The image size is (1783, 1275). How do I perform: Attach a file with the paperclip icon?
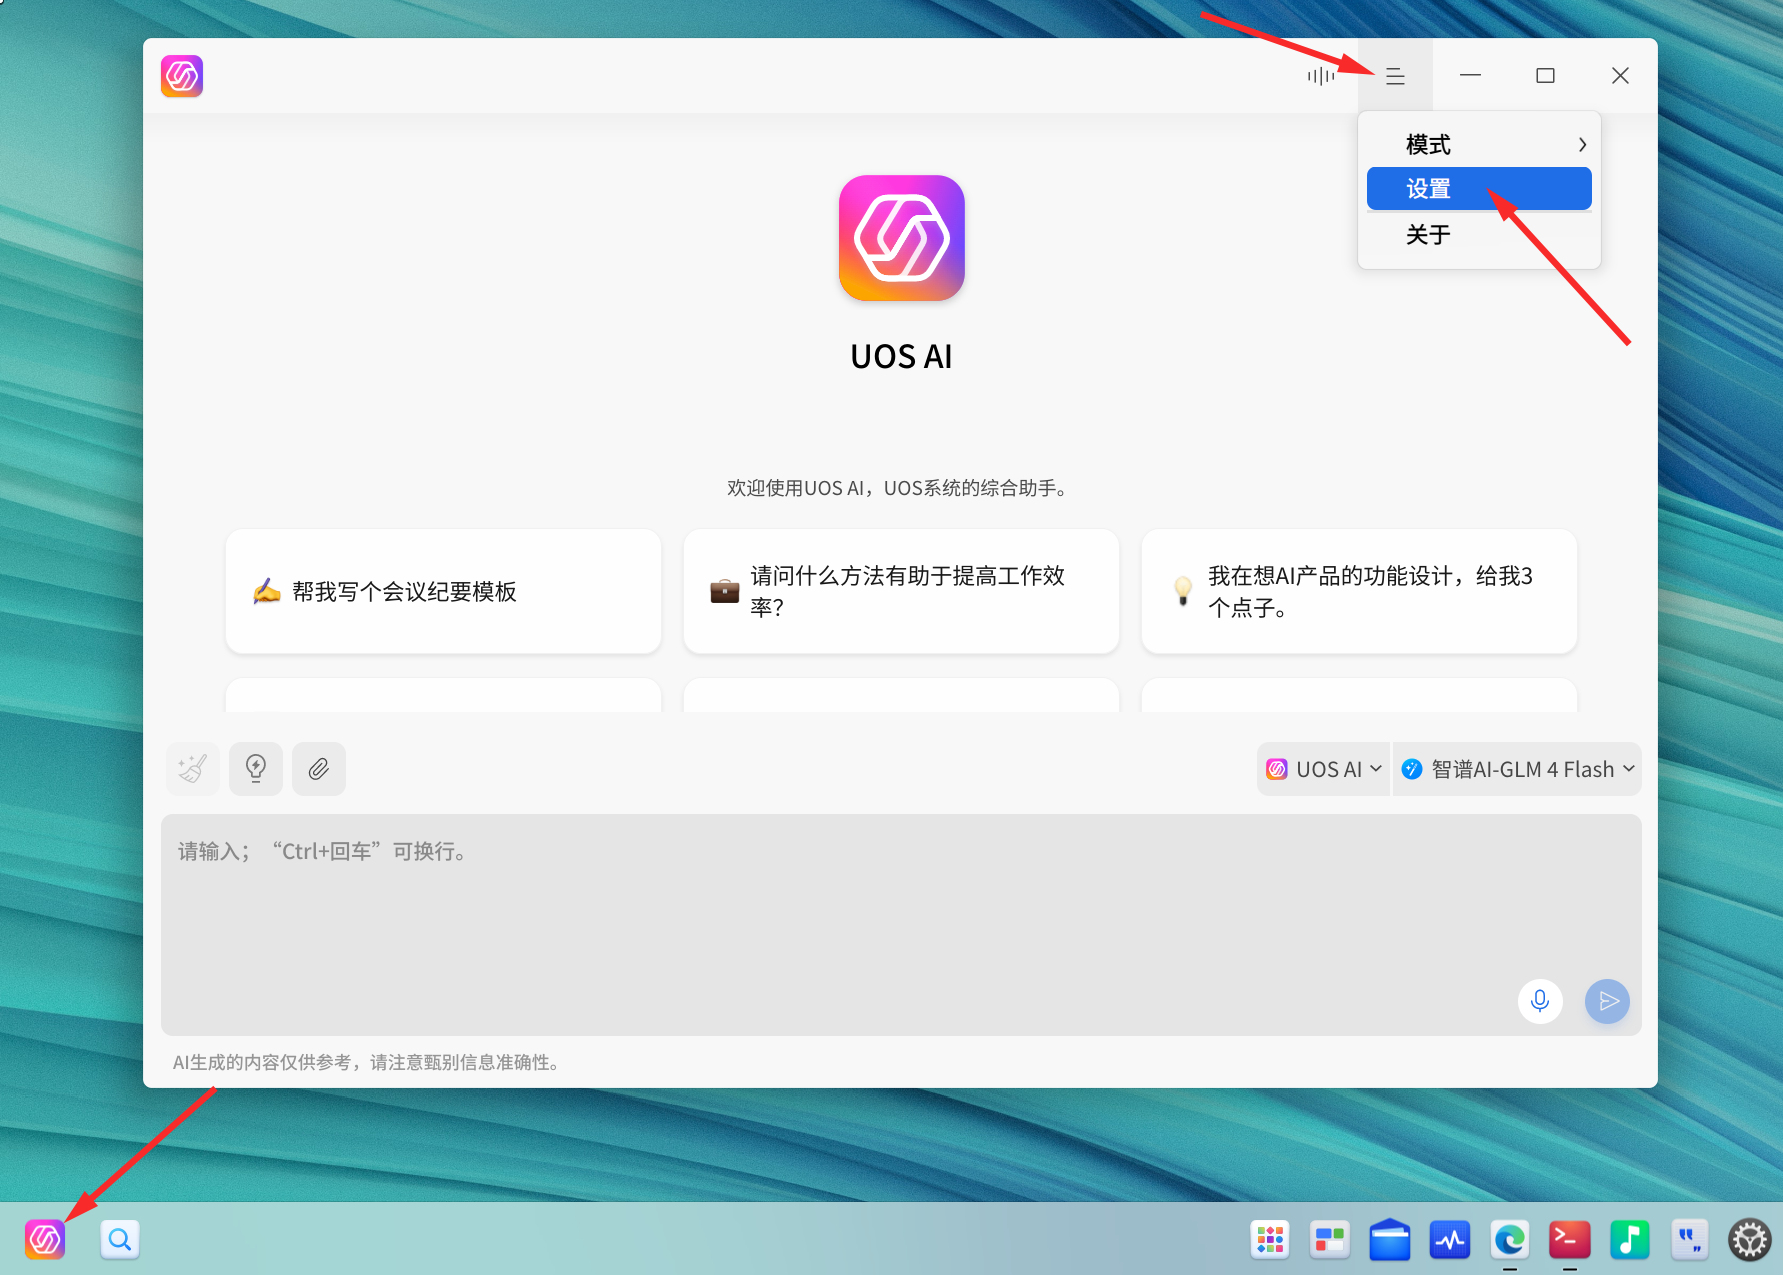(x=319, y=769)
